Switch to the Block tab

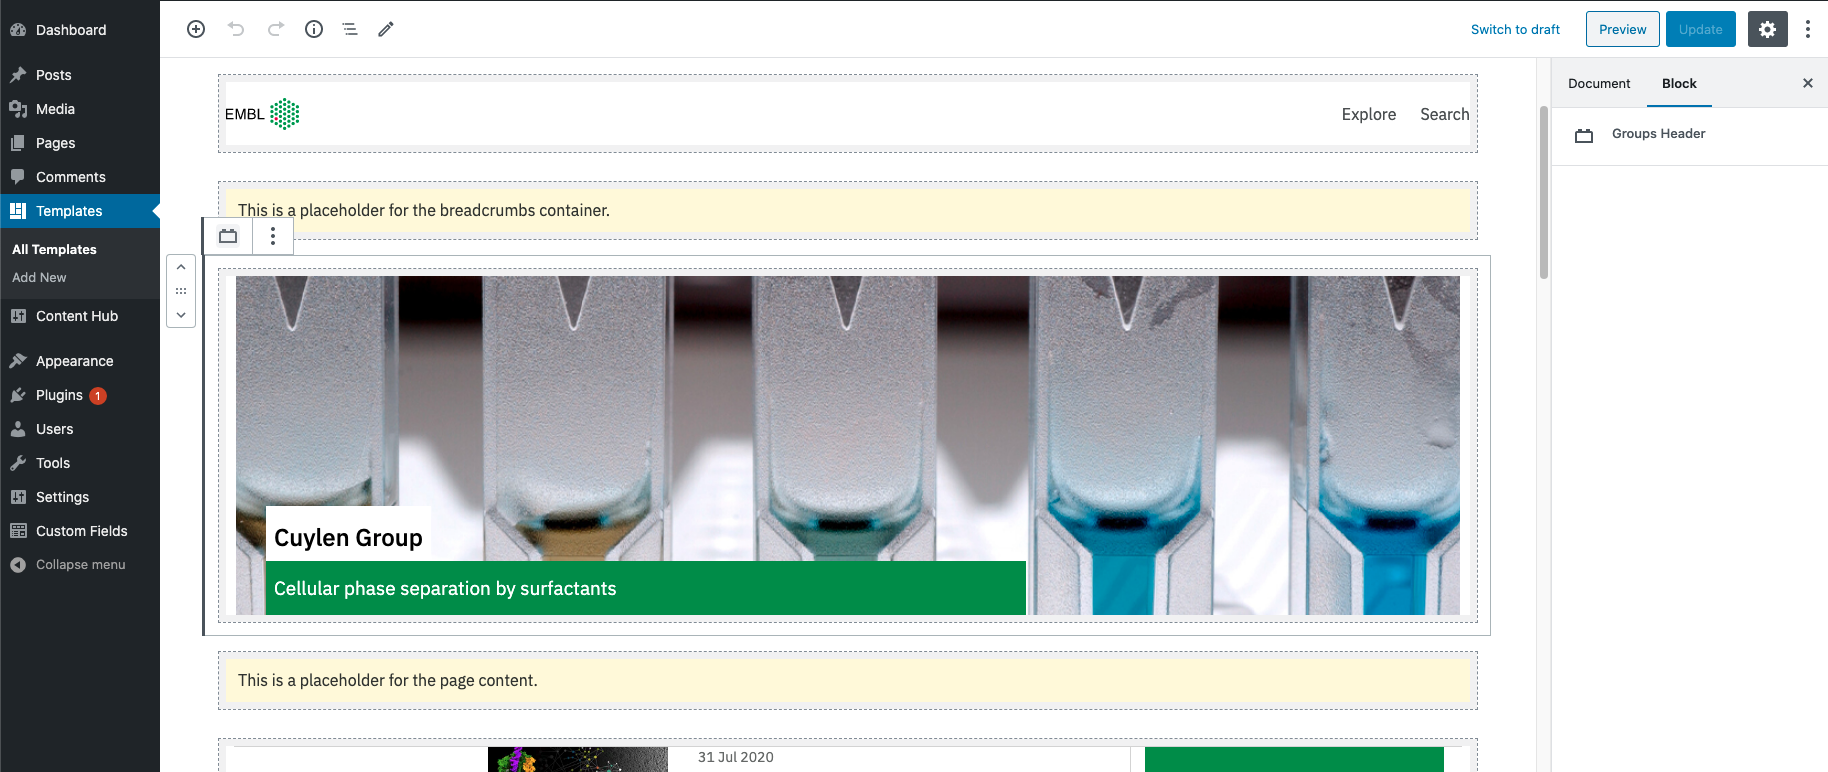point(1679,83)
